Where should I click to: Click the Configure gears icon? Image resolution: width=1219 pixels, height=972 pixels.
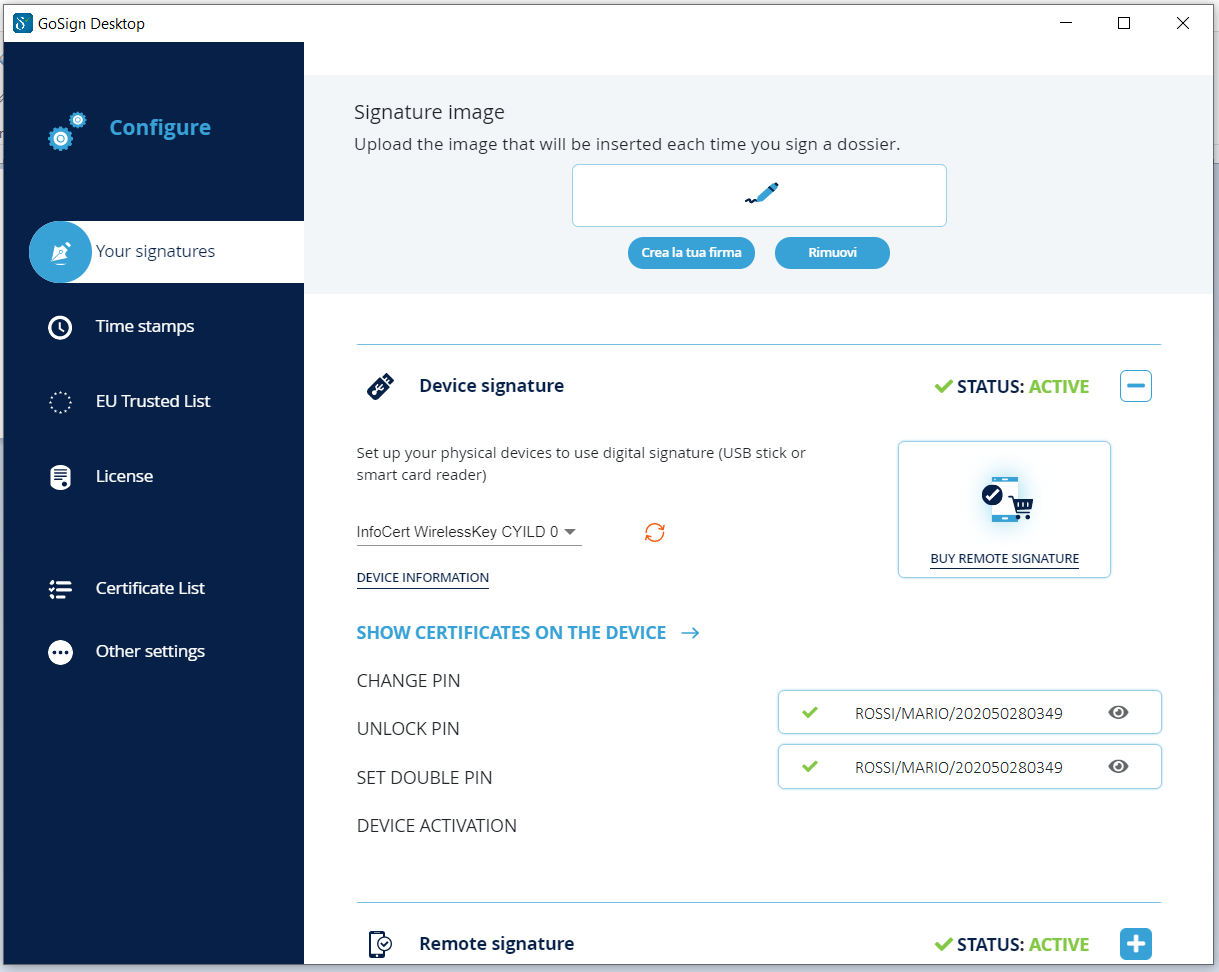[67, 131]
